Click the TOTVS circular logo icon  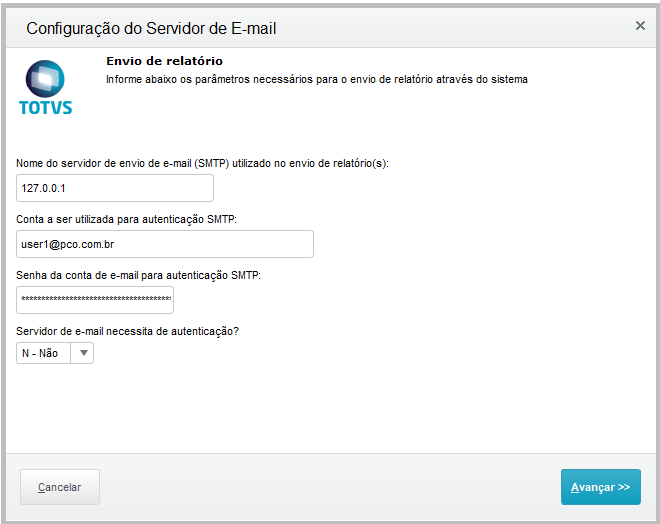click(x=45, y=78)
